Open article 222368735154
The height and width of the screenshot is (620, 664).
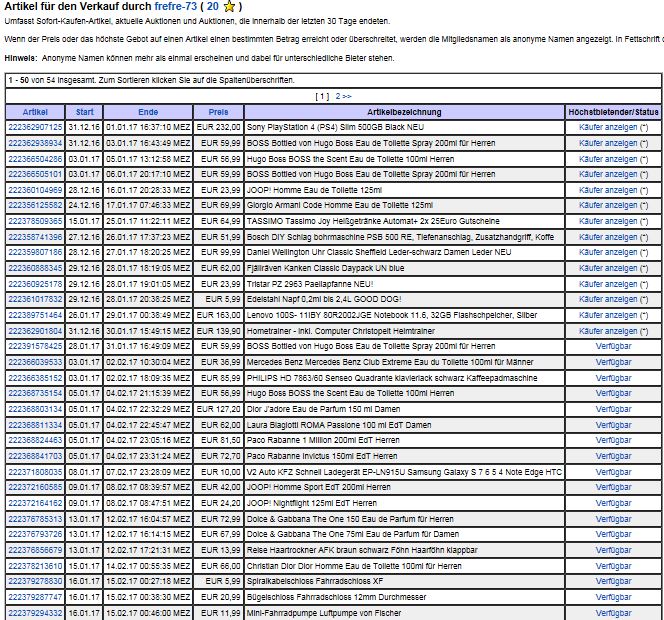click(35, 393)
